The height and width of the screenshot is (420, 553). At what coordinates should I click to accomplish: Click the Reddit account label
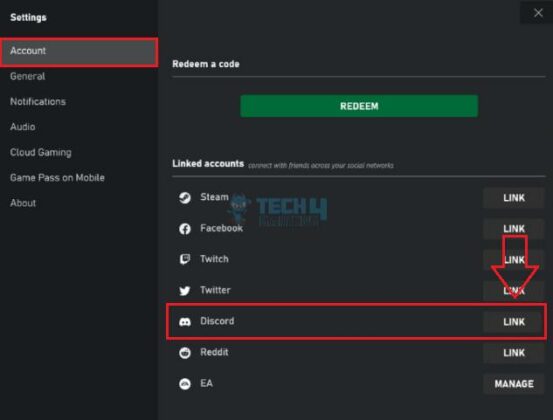coord(214,352)
